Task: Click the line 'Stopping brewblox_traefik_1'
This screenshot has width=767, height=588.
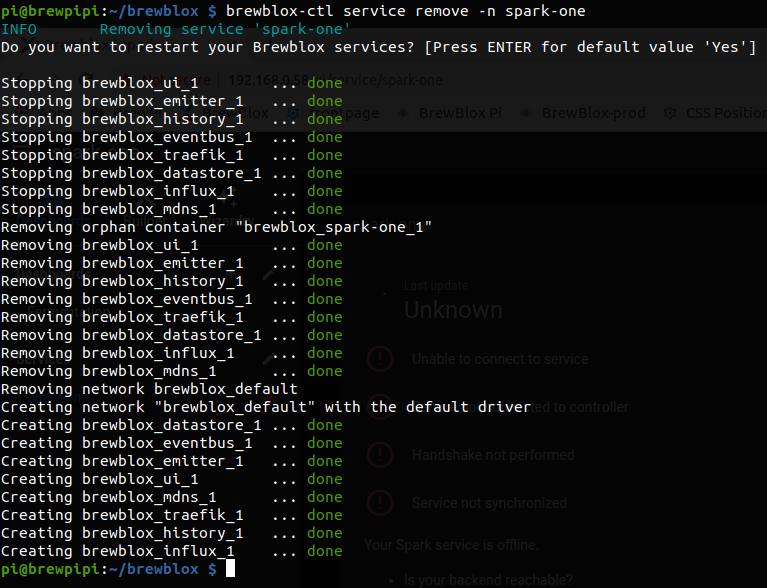Action: [x=172, y=155]
